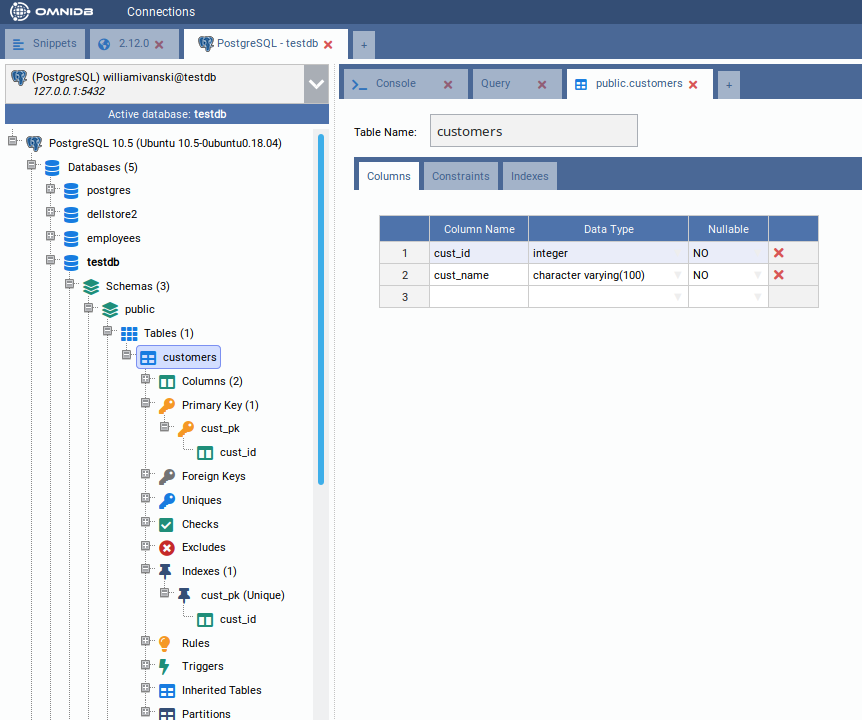Expand the Foreign Keys tree node

[x=146, y=476]
